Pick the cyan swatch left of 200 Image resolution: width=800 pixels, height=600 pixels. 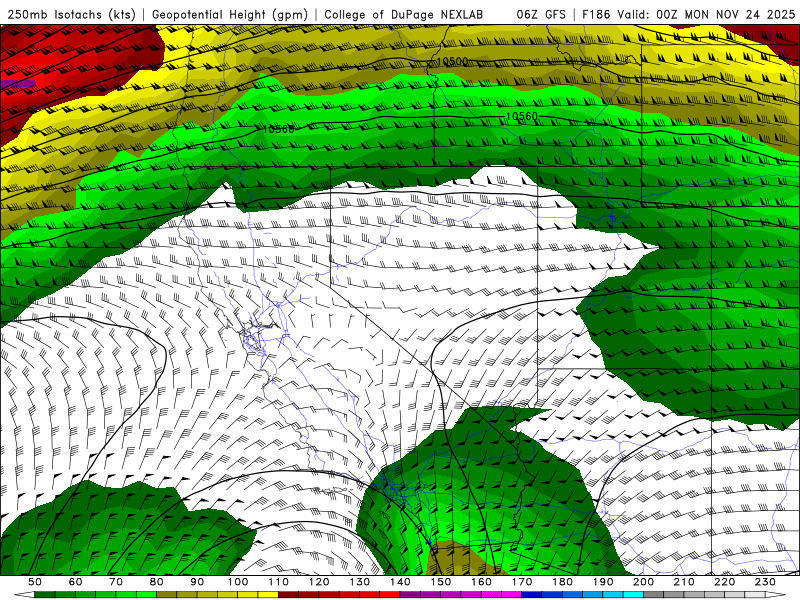tap(633, 595)
